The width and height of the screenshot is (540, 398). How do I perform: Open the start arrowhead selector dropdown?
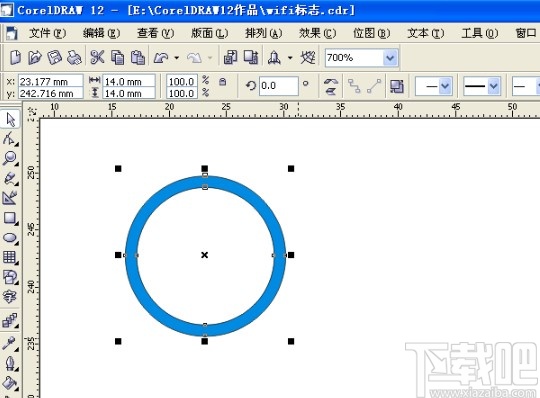coord(445,86)
